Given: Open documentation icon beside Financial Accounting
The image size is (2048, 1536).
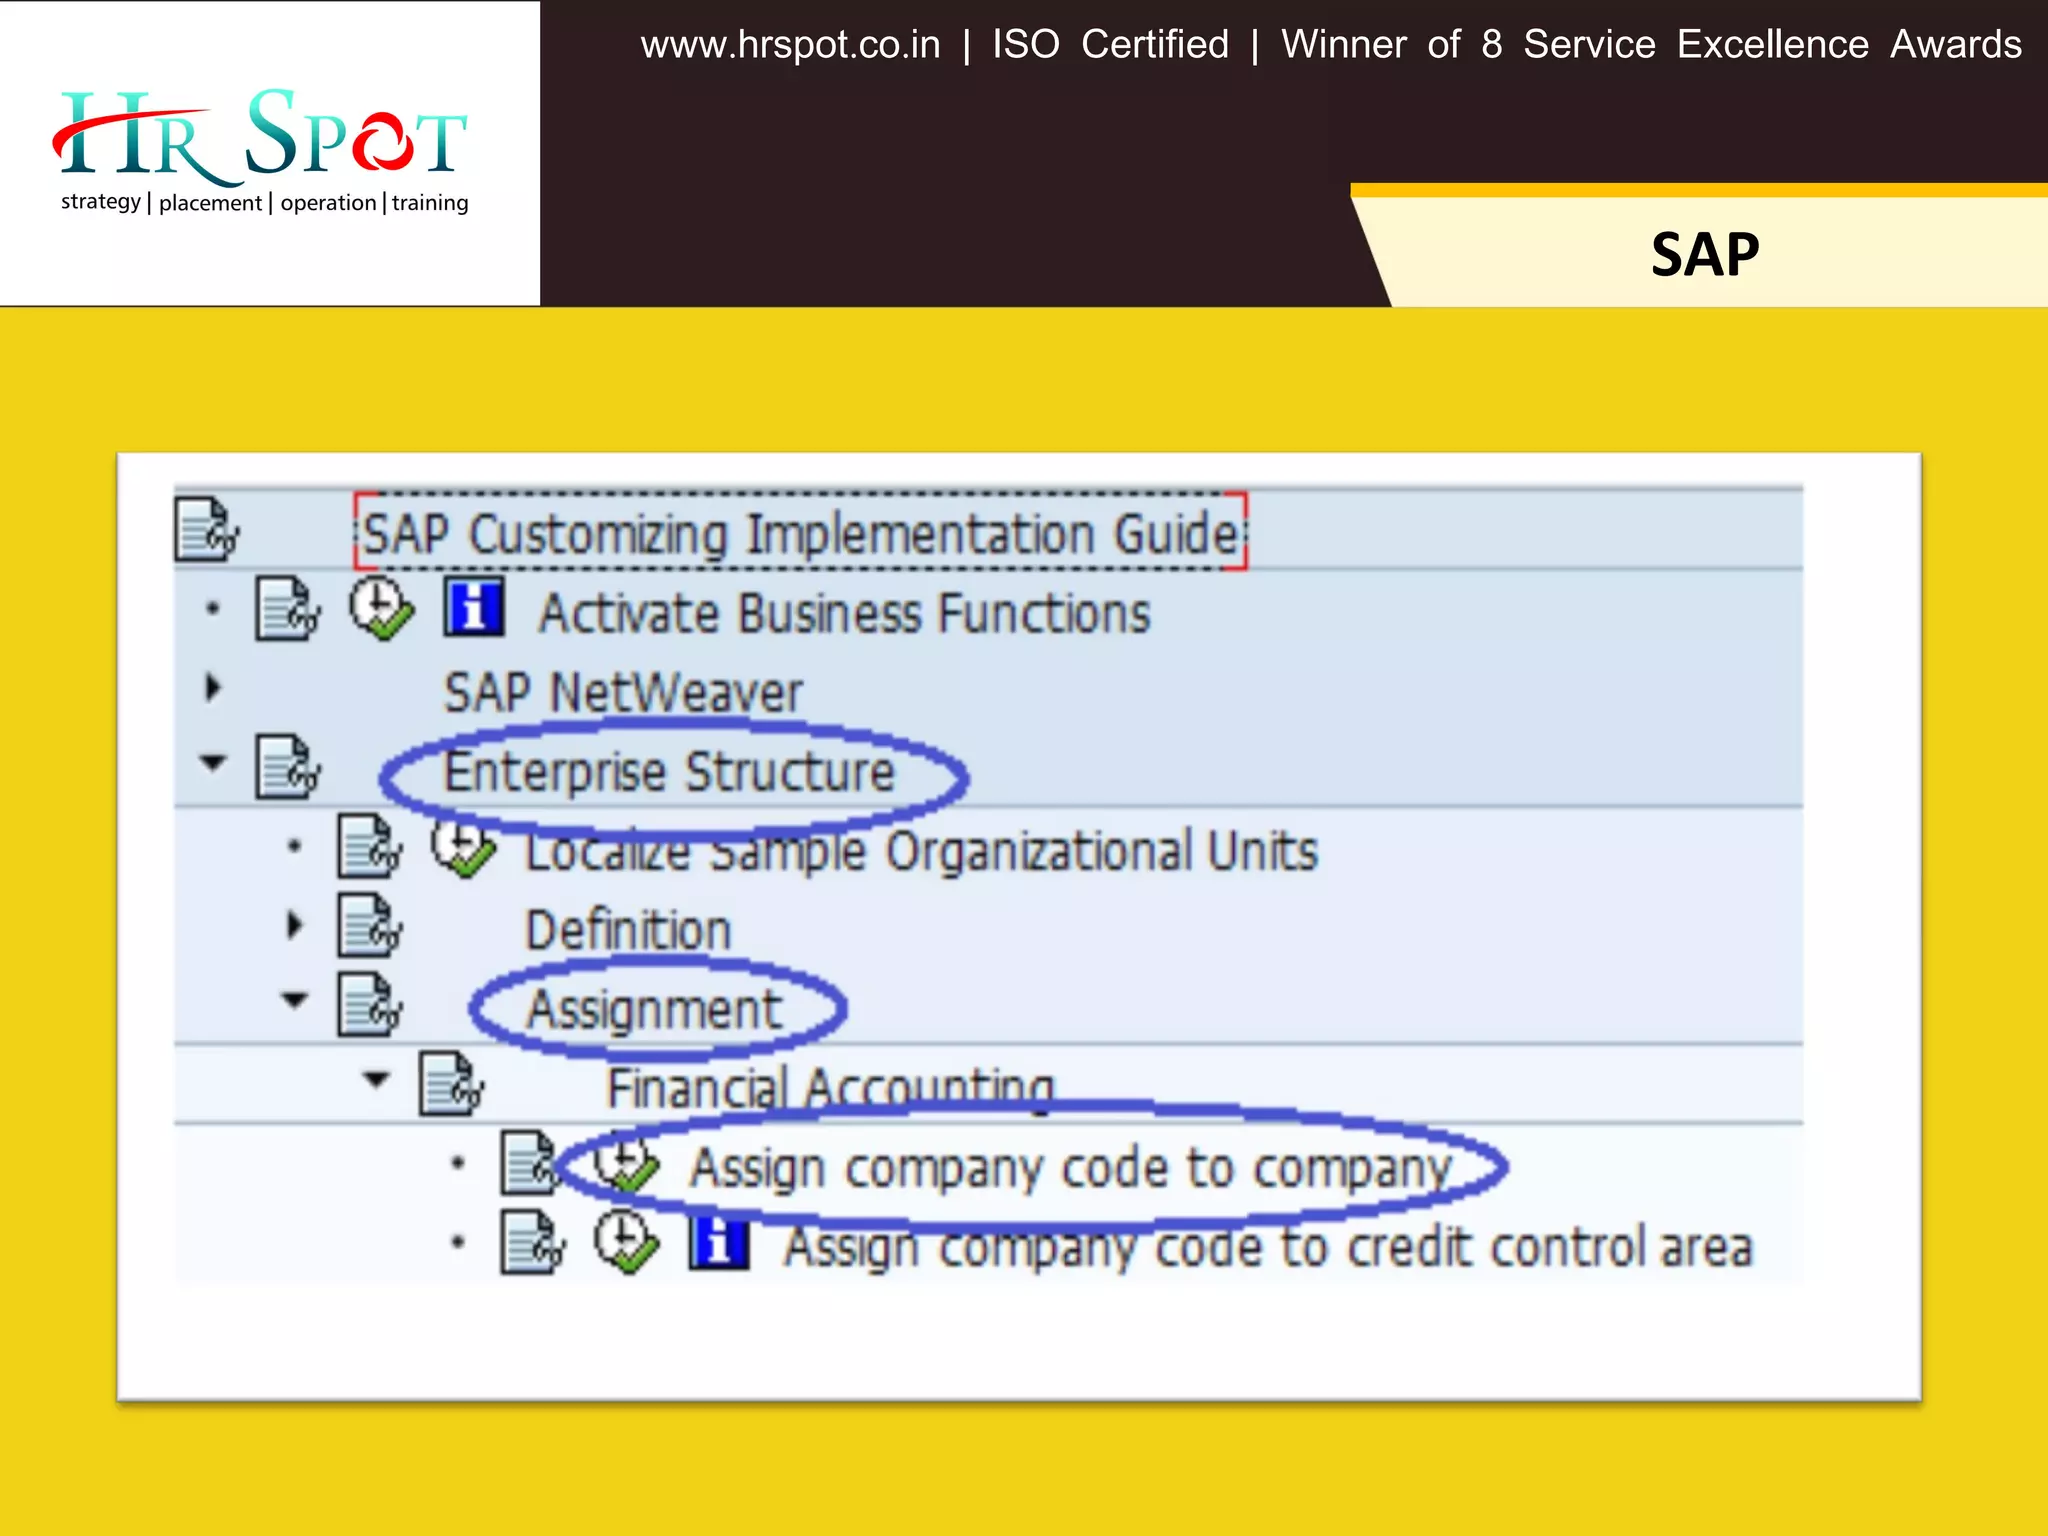Looking at the screenshot, I should point(452,1083).
